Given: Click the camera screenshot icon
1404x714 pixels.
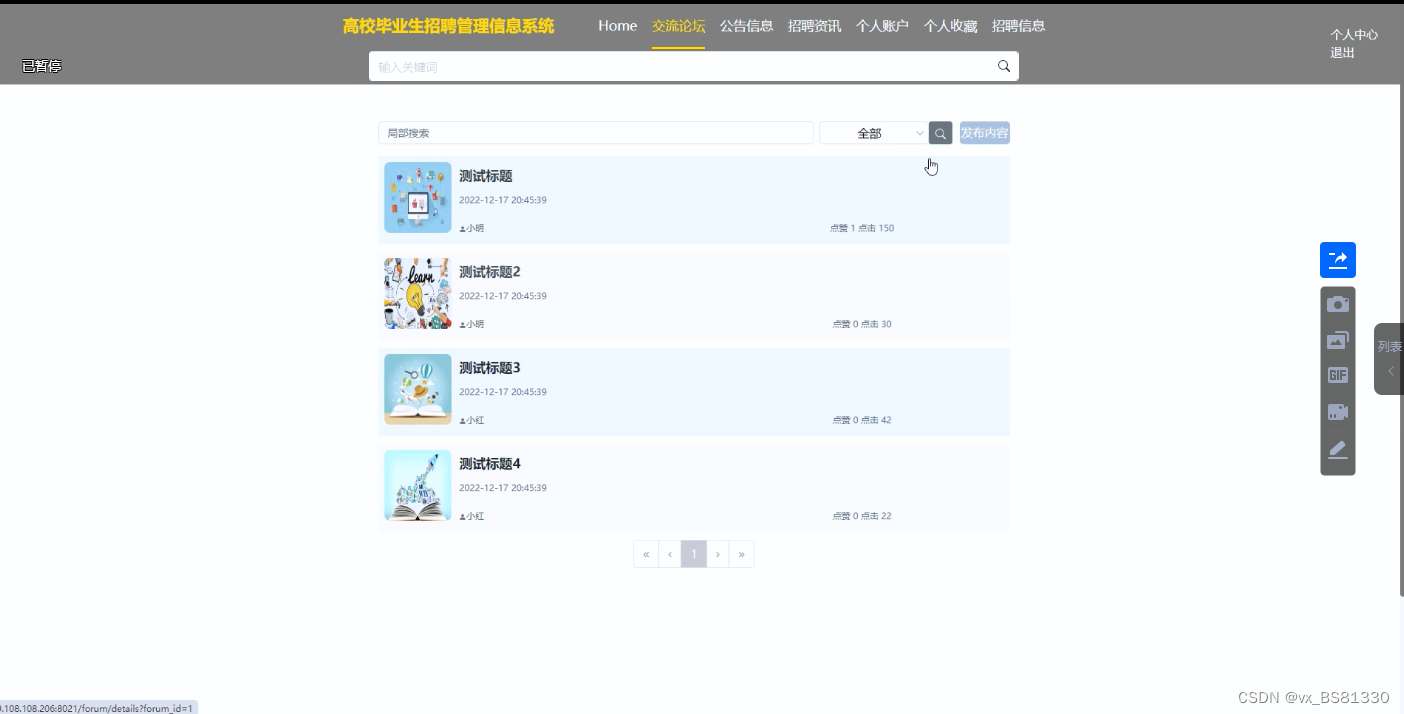Looking at the screenshot, I should [x=1338, y=304].
